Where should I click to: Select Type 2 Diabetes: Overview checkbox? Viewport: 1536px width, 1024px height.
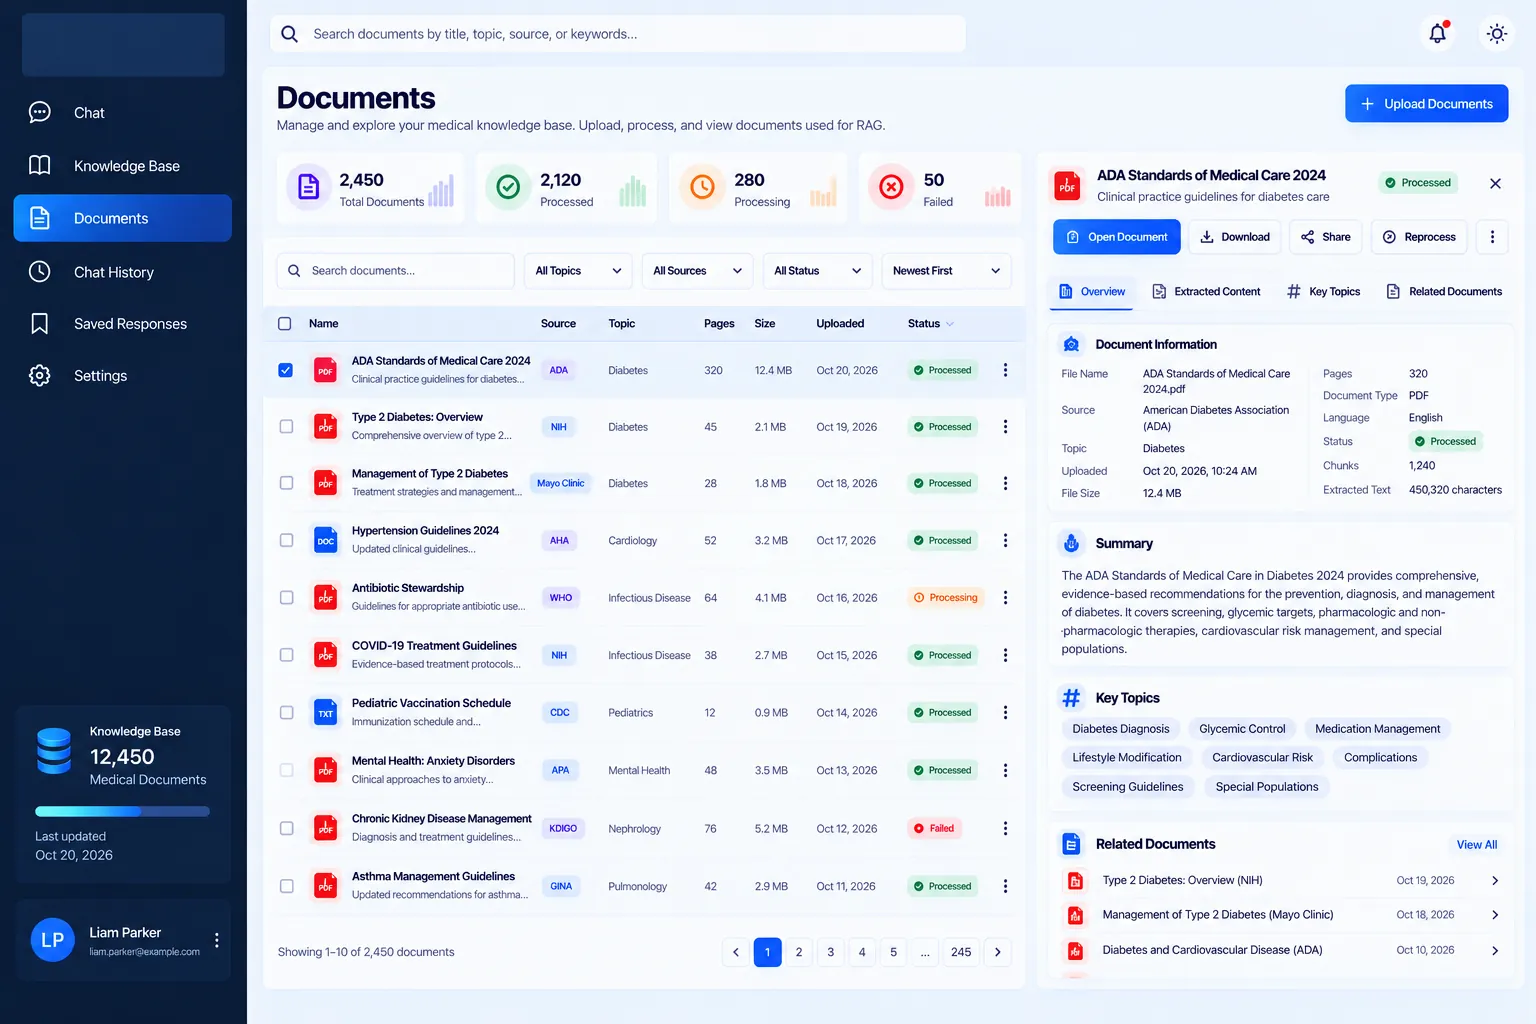pos(286,427)
